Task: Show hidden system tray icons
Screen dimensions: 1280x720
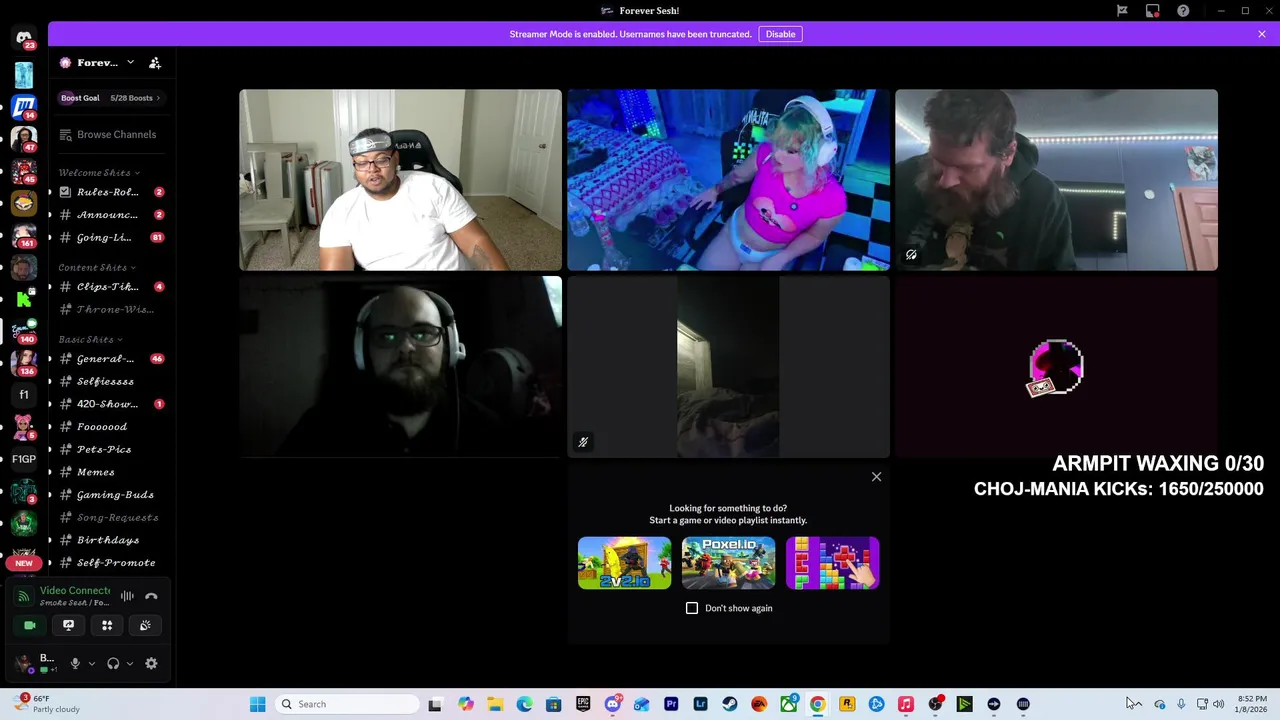Action: [1137, 704]
